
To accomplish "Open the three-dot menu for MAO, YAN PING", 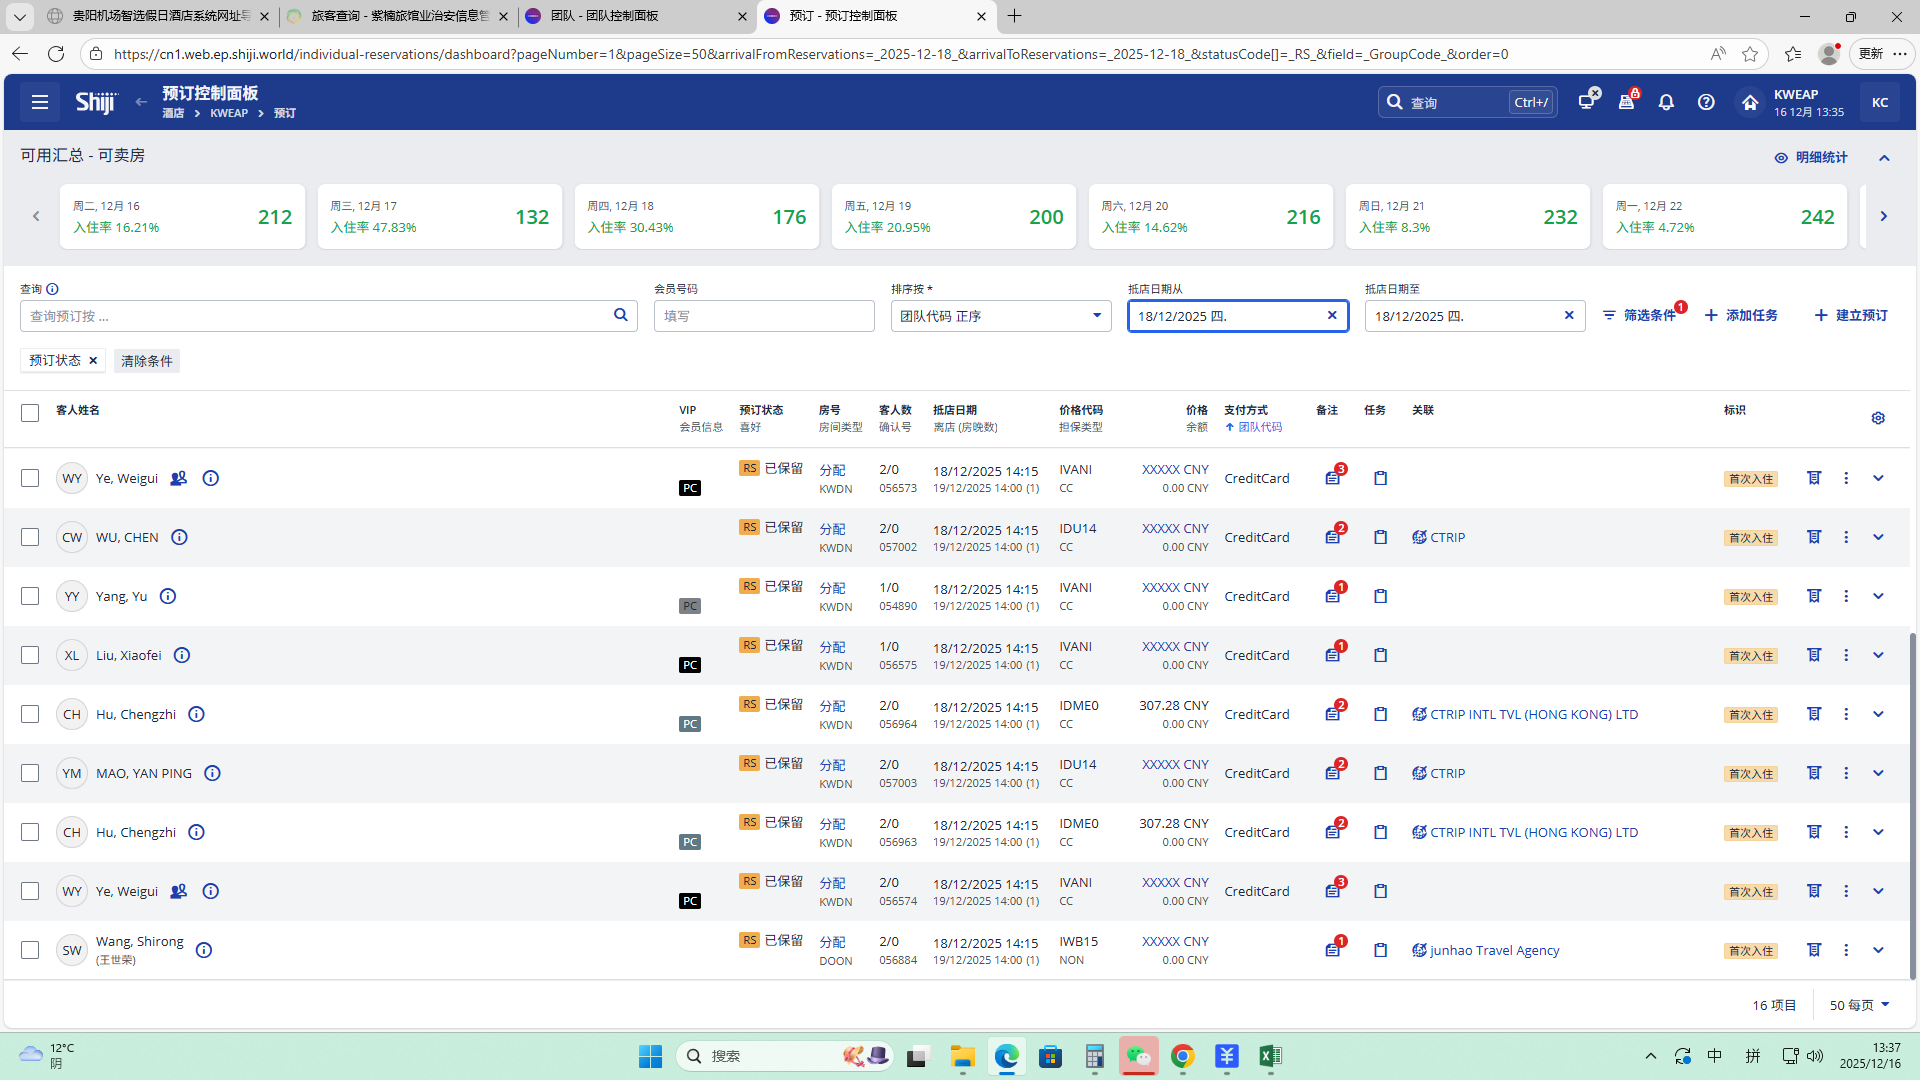I will (1846, 773).
